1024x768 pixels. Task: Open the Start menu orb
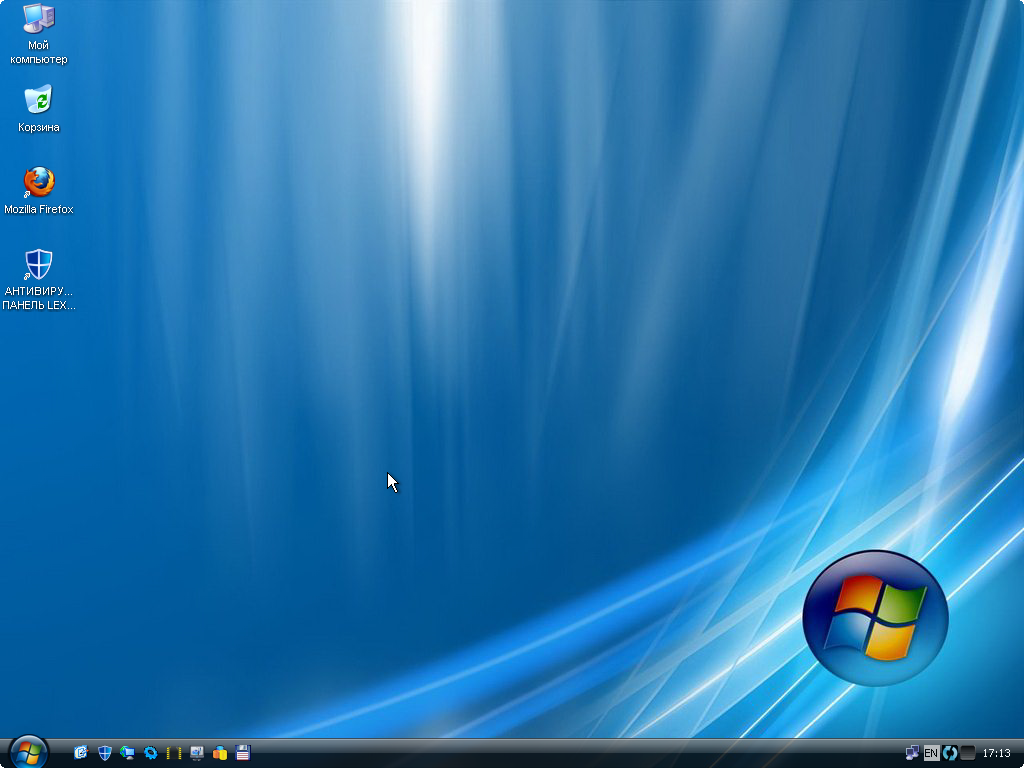(28, 752)
